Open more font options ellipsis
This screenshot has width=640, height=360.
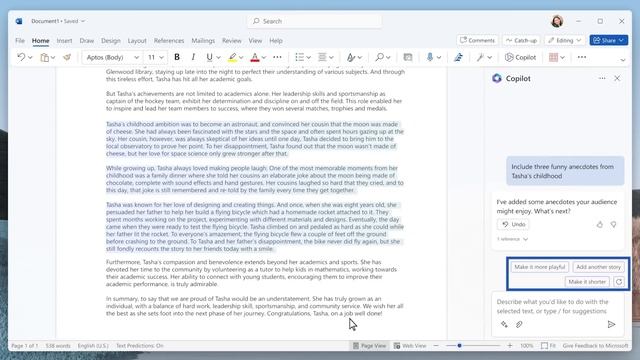point(277,58)
